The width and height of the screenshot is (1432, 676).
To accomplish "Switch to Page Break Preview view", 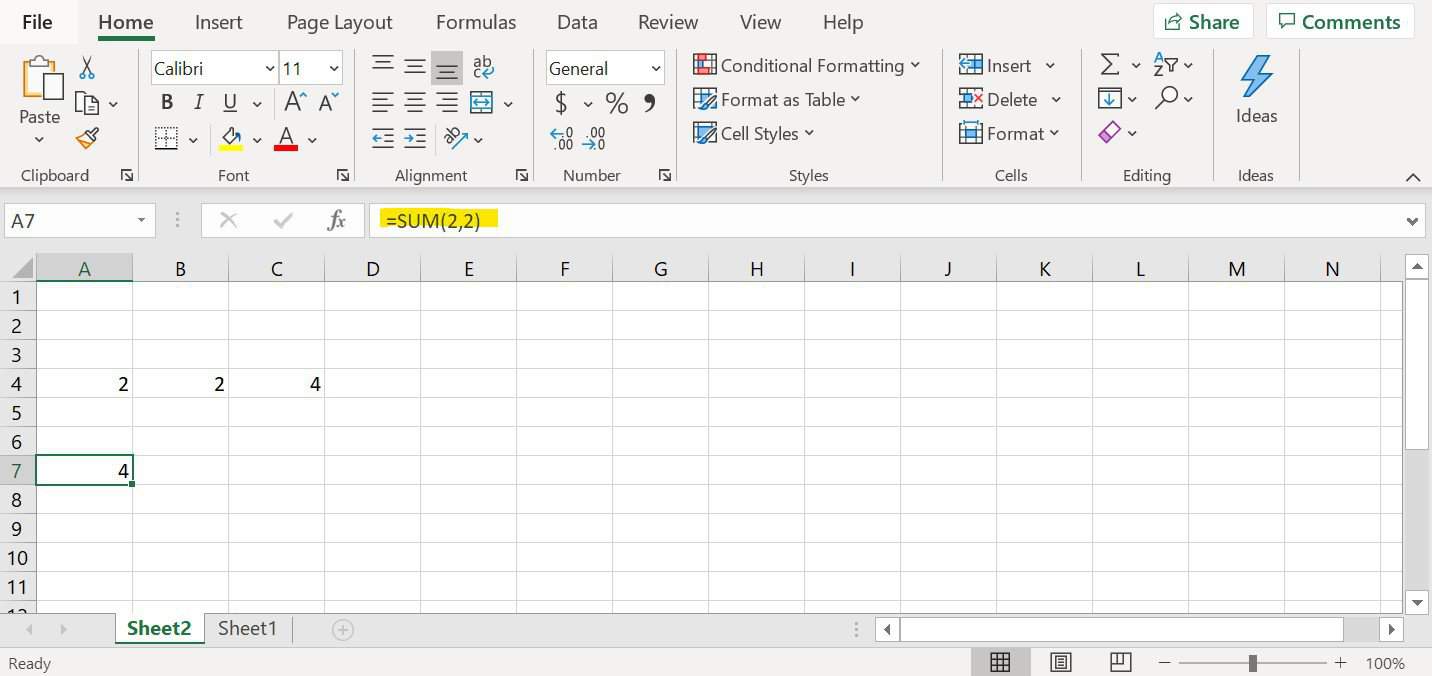I will (1120, 662).
